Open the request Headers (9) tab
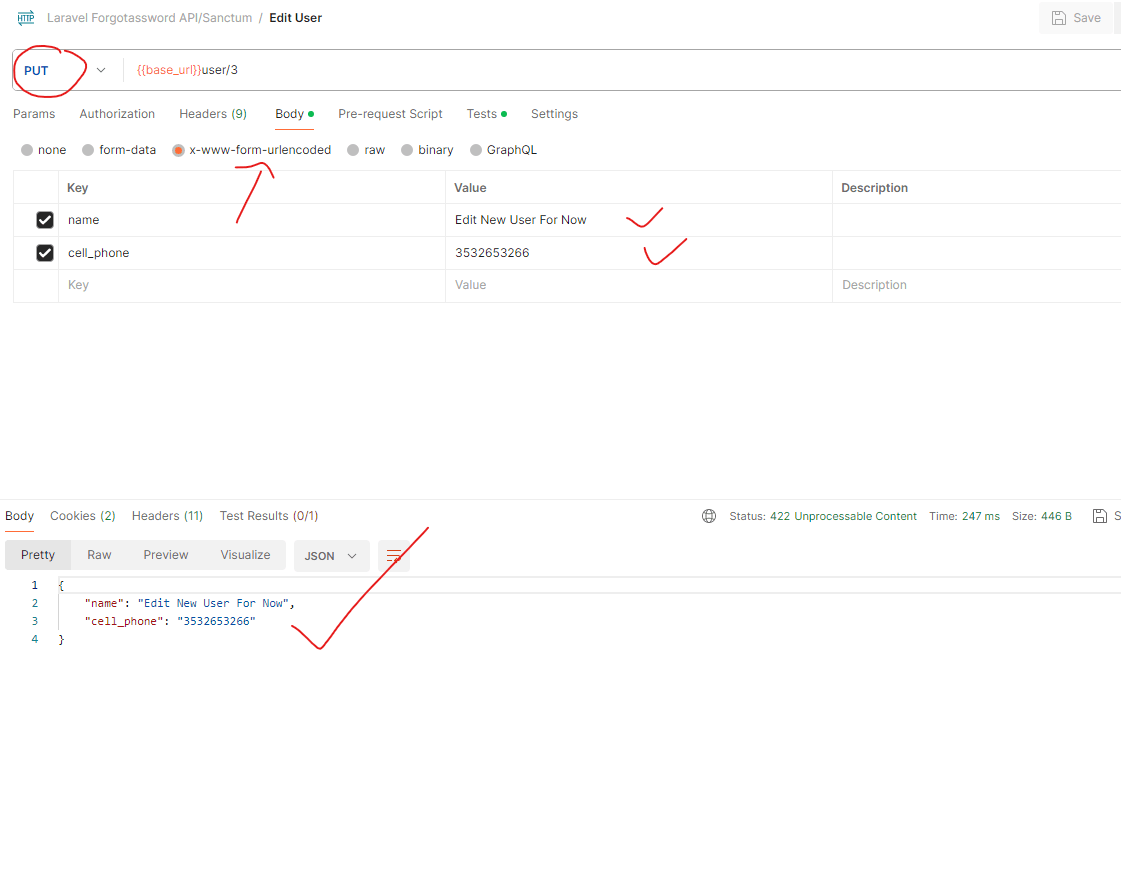Screen dimensions: 1121x896 click(213, 114)
